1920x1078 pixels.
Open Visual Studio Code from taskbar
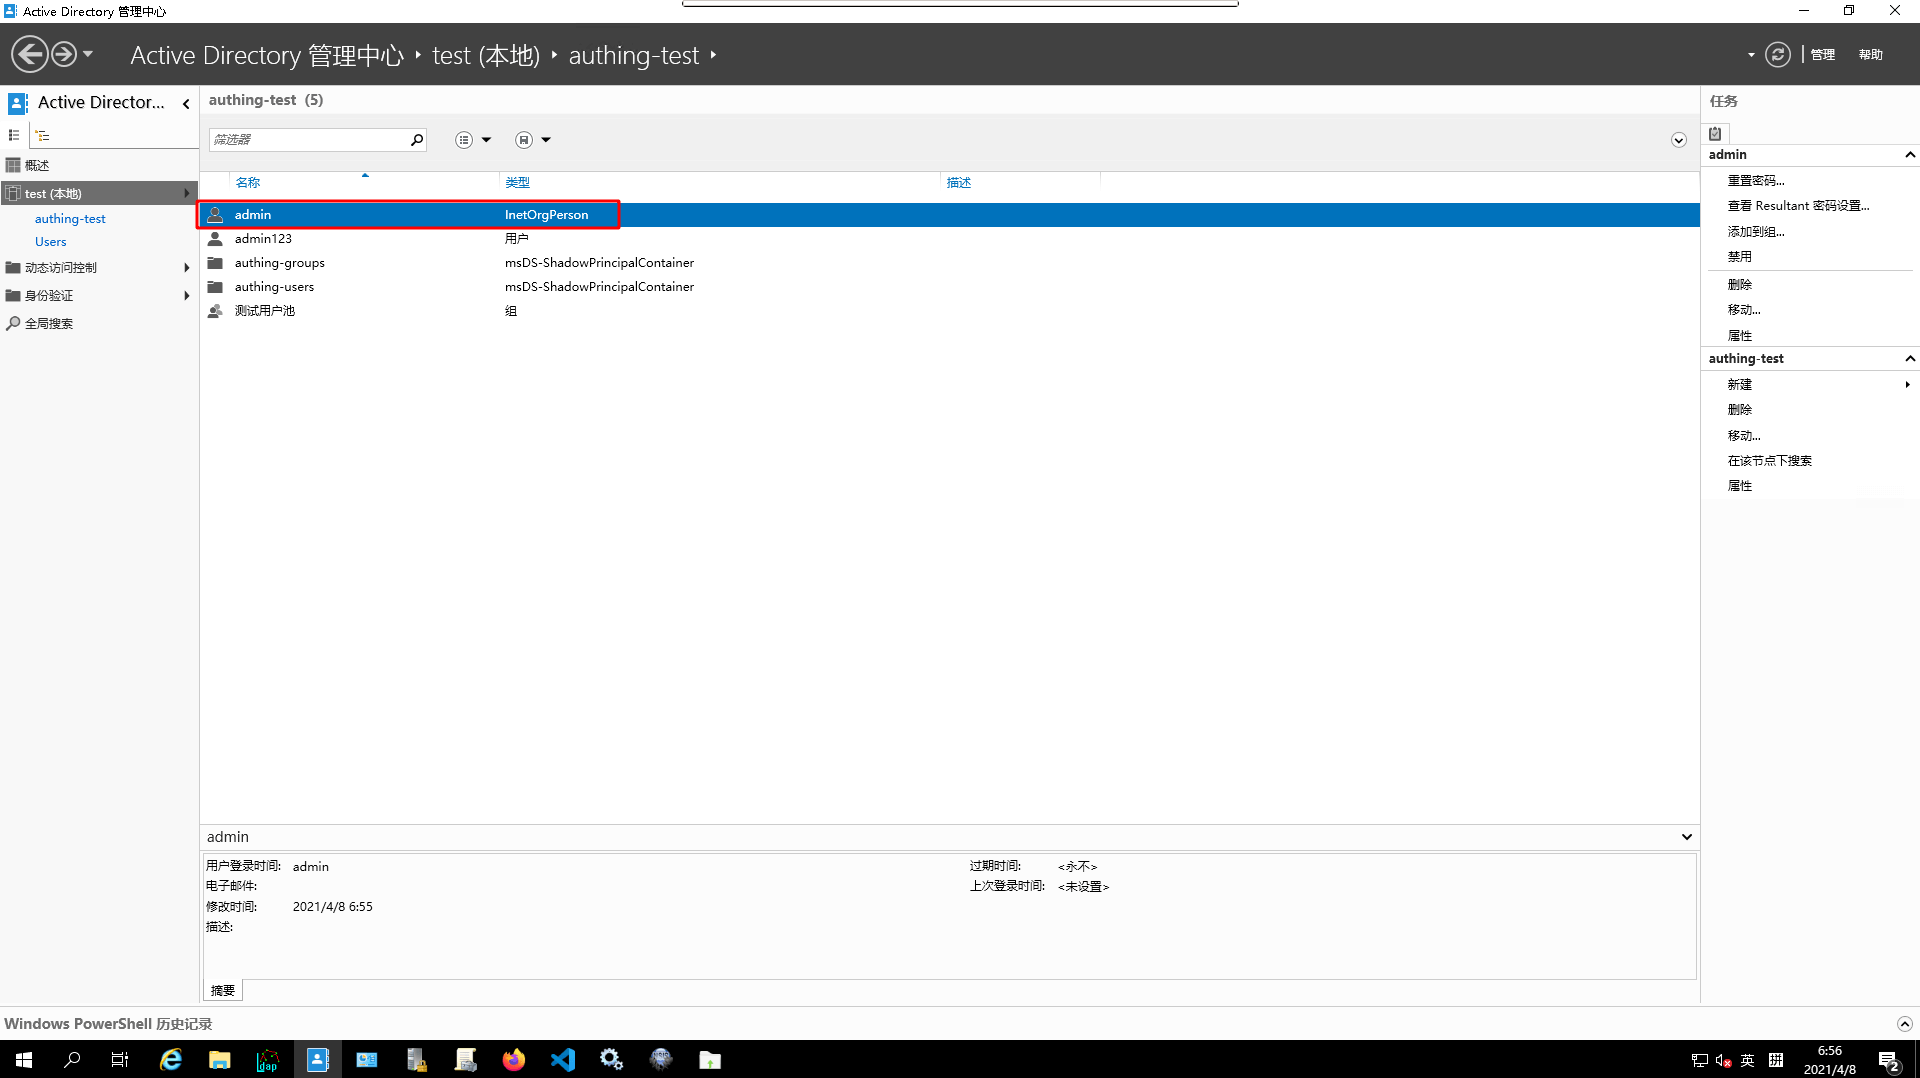pyautogui.click(x=563, y=1060)
